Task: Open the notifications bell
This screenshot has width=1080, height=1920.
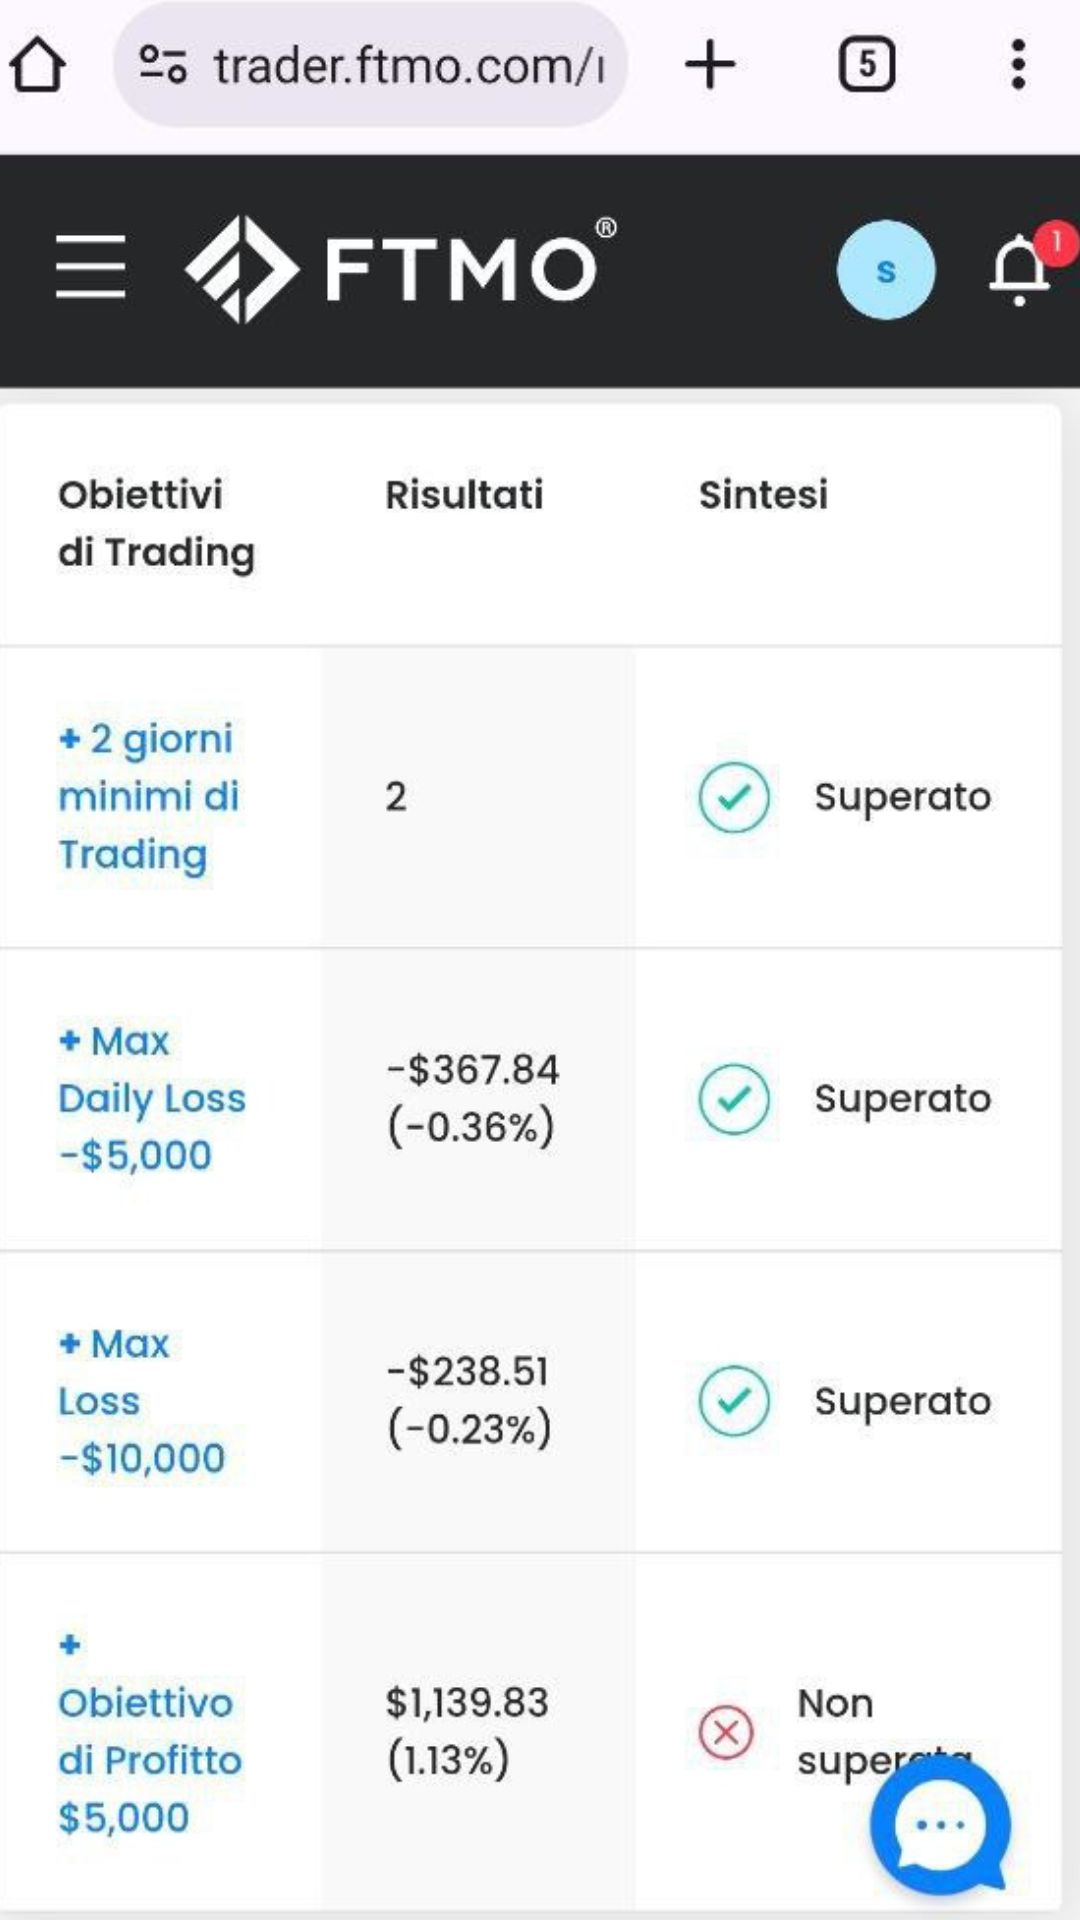Action: (1019, 270)
